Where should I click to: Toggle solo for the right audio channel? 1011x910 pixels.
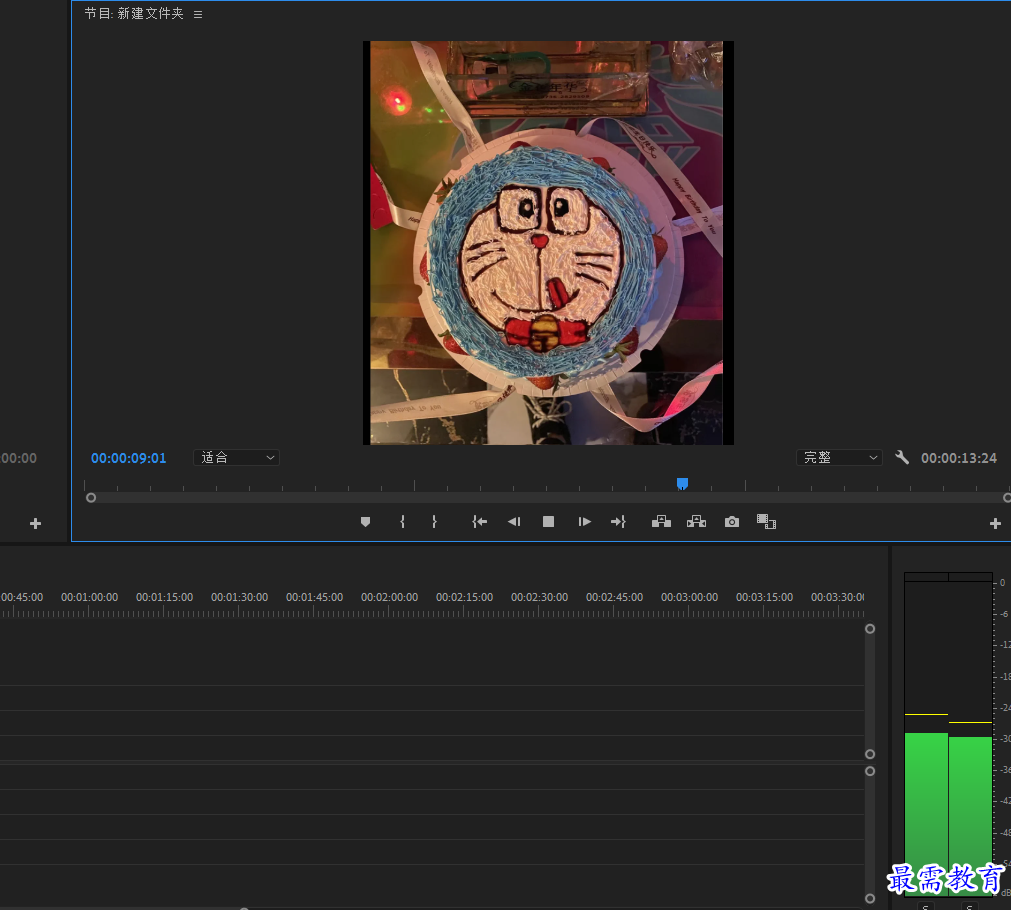pyautogui.click(x=970, y=905)
